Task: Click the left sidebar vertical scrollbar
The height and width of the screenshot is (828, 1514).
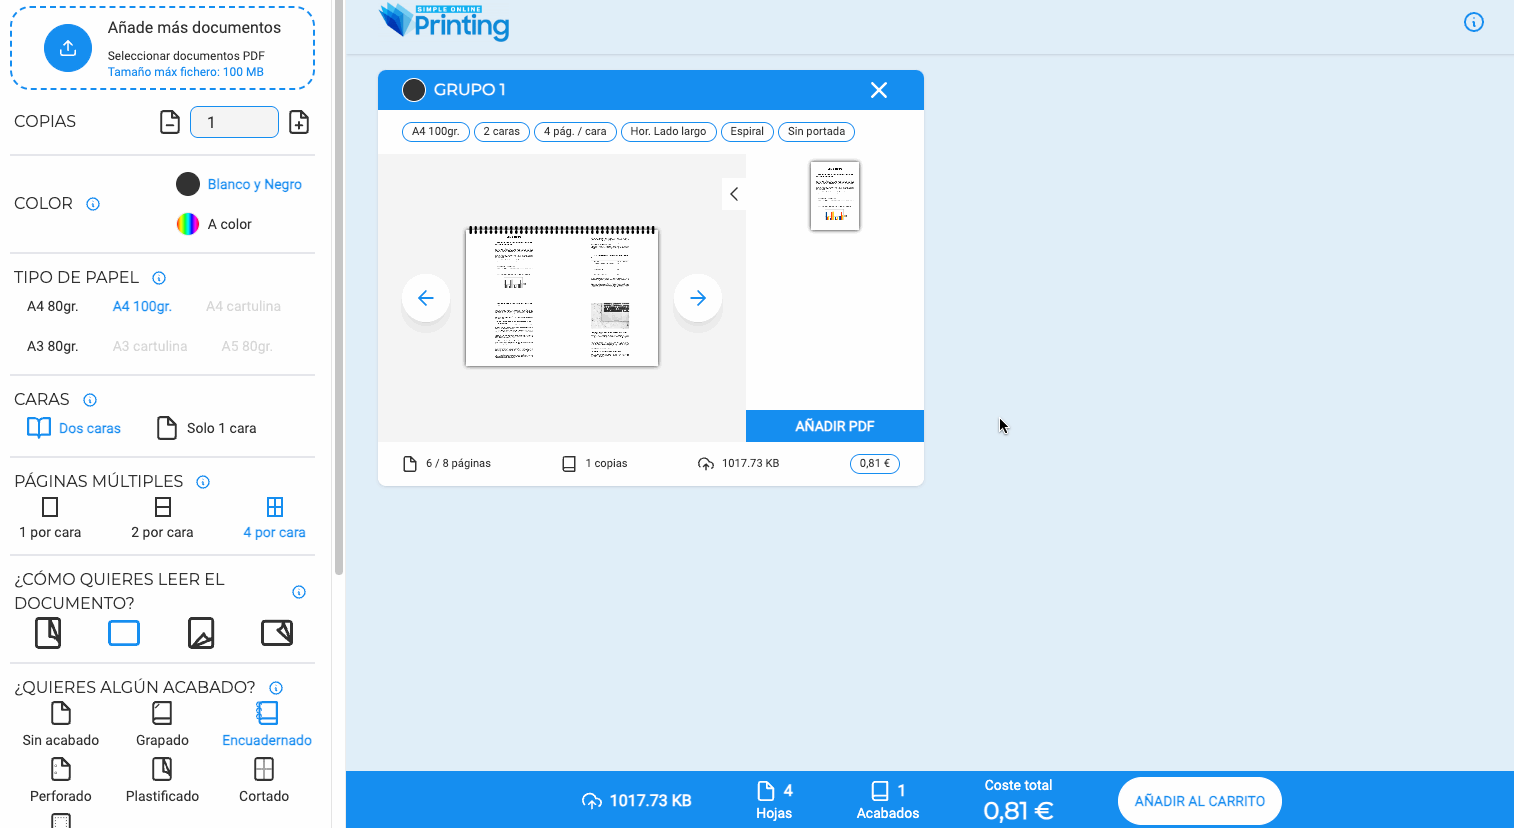Action: (339, 288)
